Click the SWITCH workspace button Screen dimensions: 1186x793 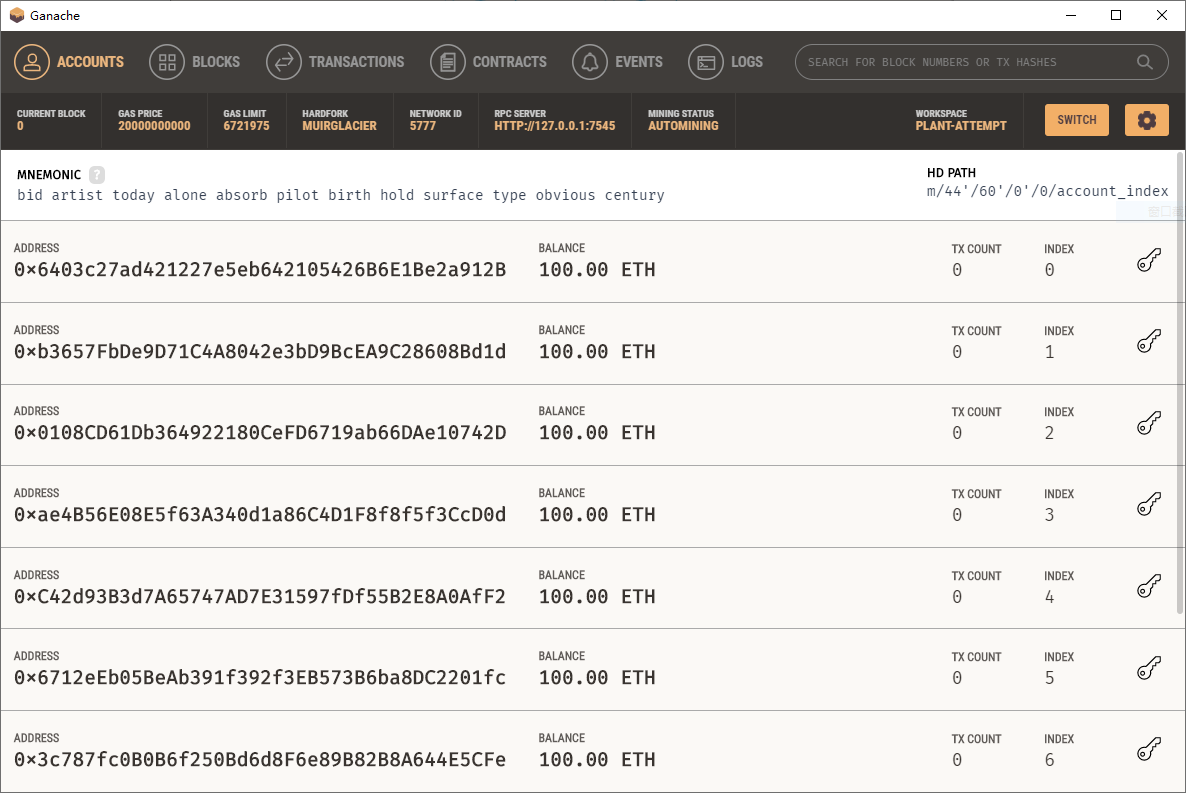click(x=1076, y=120)
